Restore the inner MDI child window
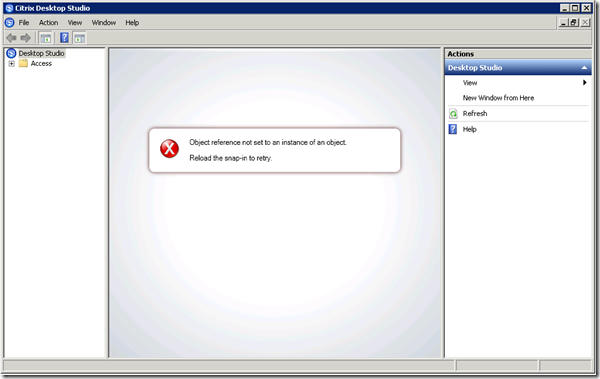Screen dimensions: 600x379 [x=574, y=23]
